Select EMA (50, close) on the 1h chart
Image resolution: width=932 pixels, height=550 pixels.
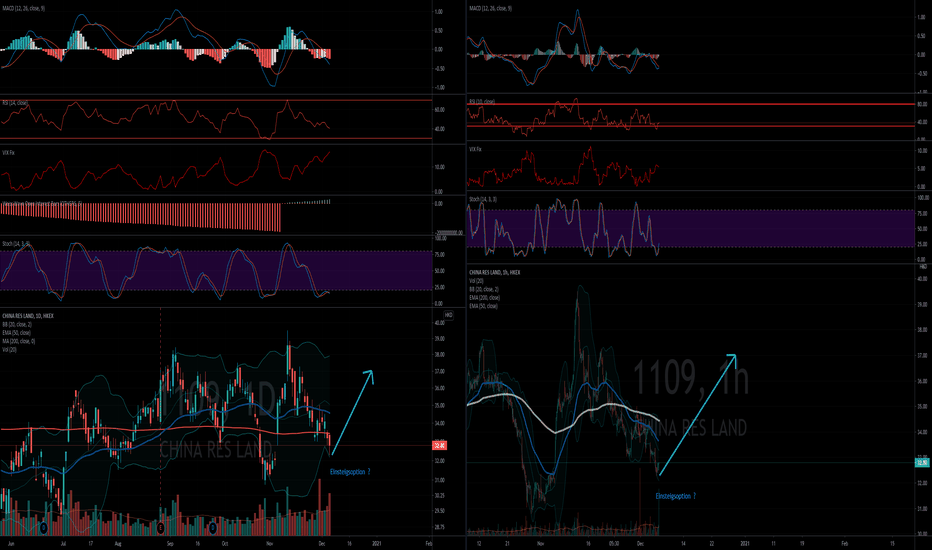(x=483, y=306)
